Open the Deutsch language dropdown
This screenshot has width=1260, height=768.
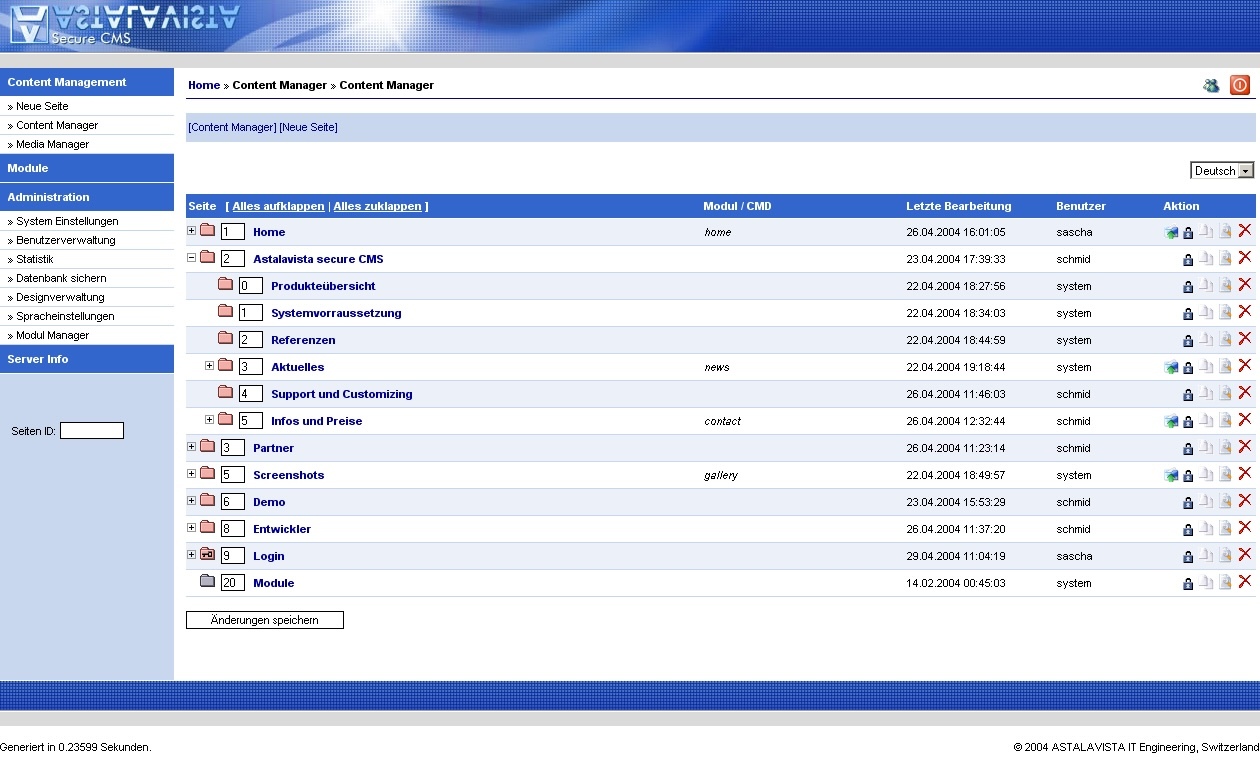point(1221,171)
